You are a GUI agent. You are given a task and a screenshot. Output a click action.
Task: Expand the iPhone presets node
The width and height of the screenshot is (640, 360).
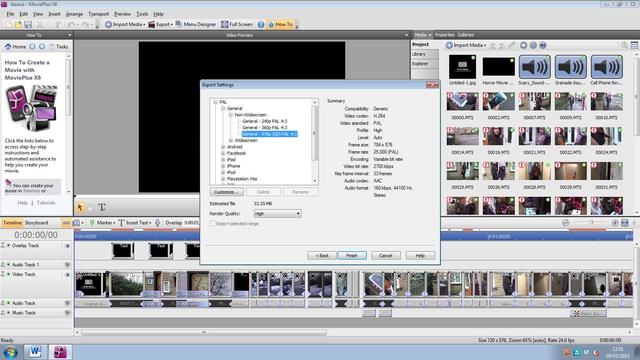pos(223,166)
